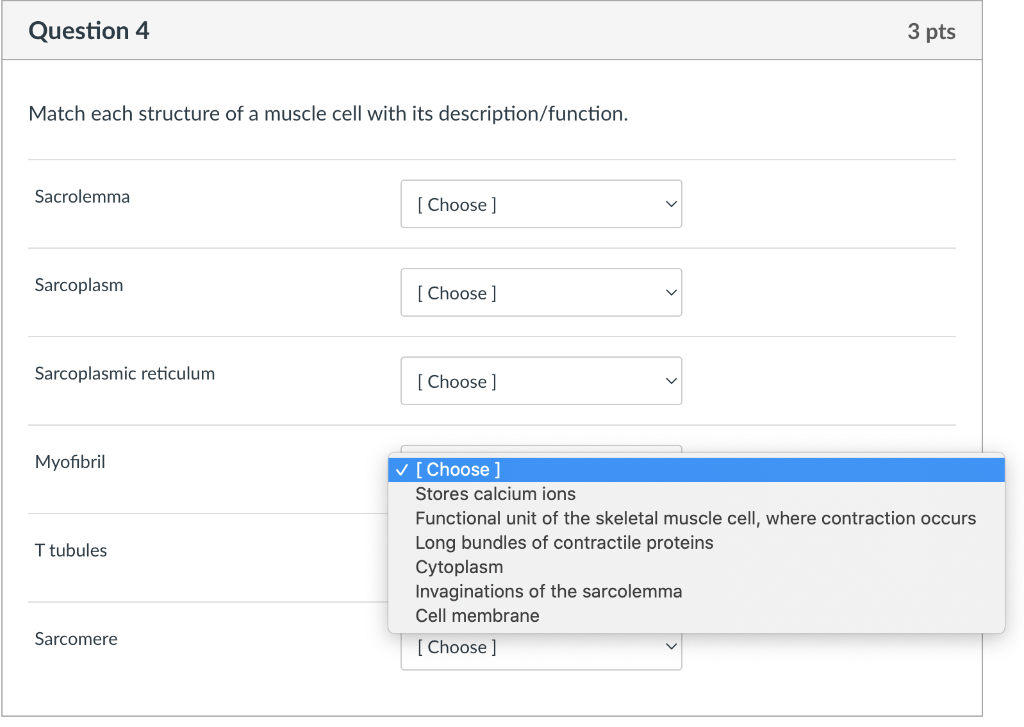Click the checkmark beside '[ Choose ]'
The image size is (1024, 727).
click(x=401, y=470)
